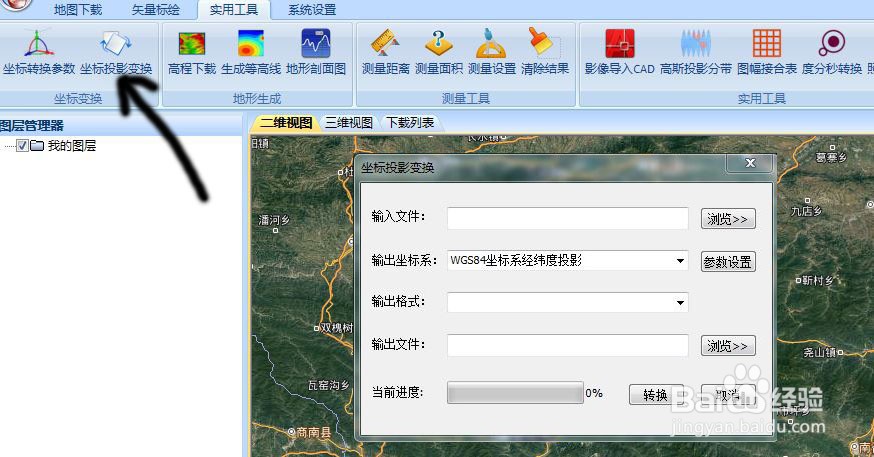
Task: Click the 当前进度 progress bar
Action: [515, 393]
